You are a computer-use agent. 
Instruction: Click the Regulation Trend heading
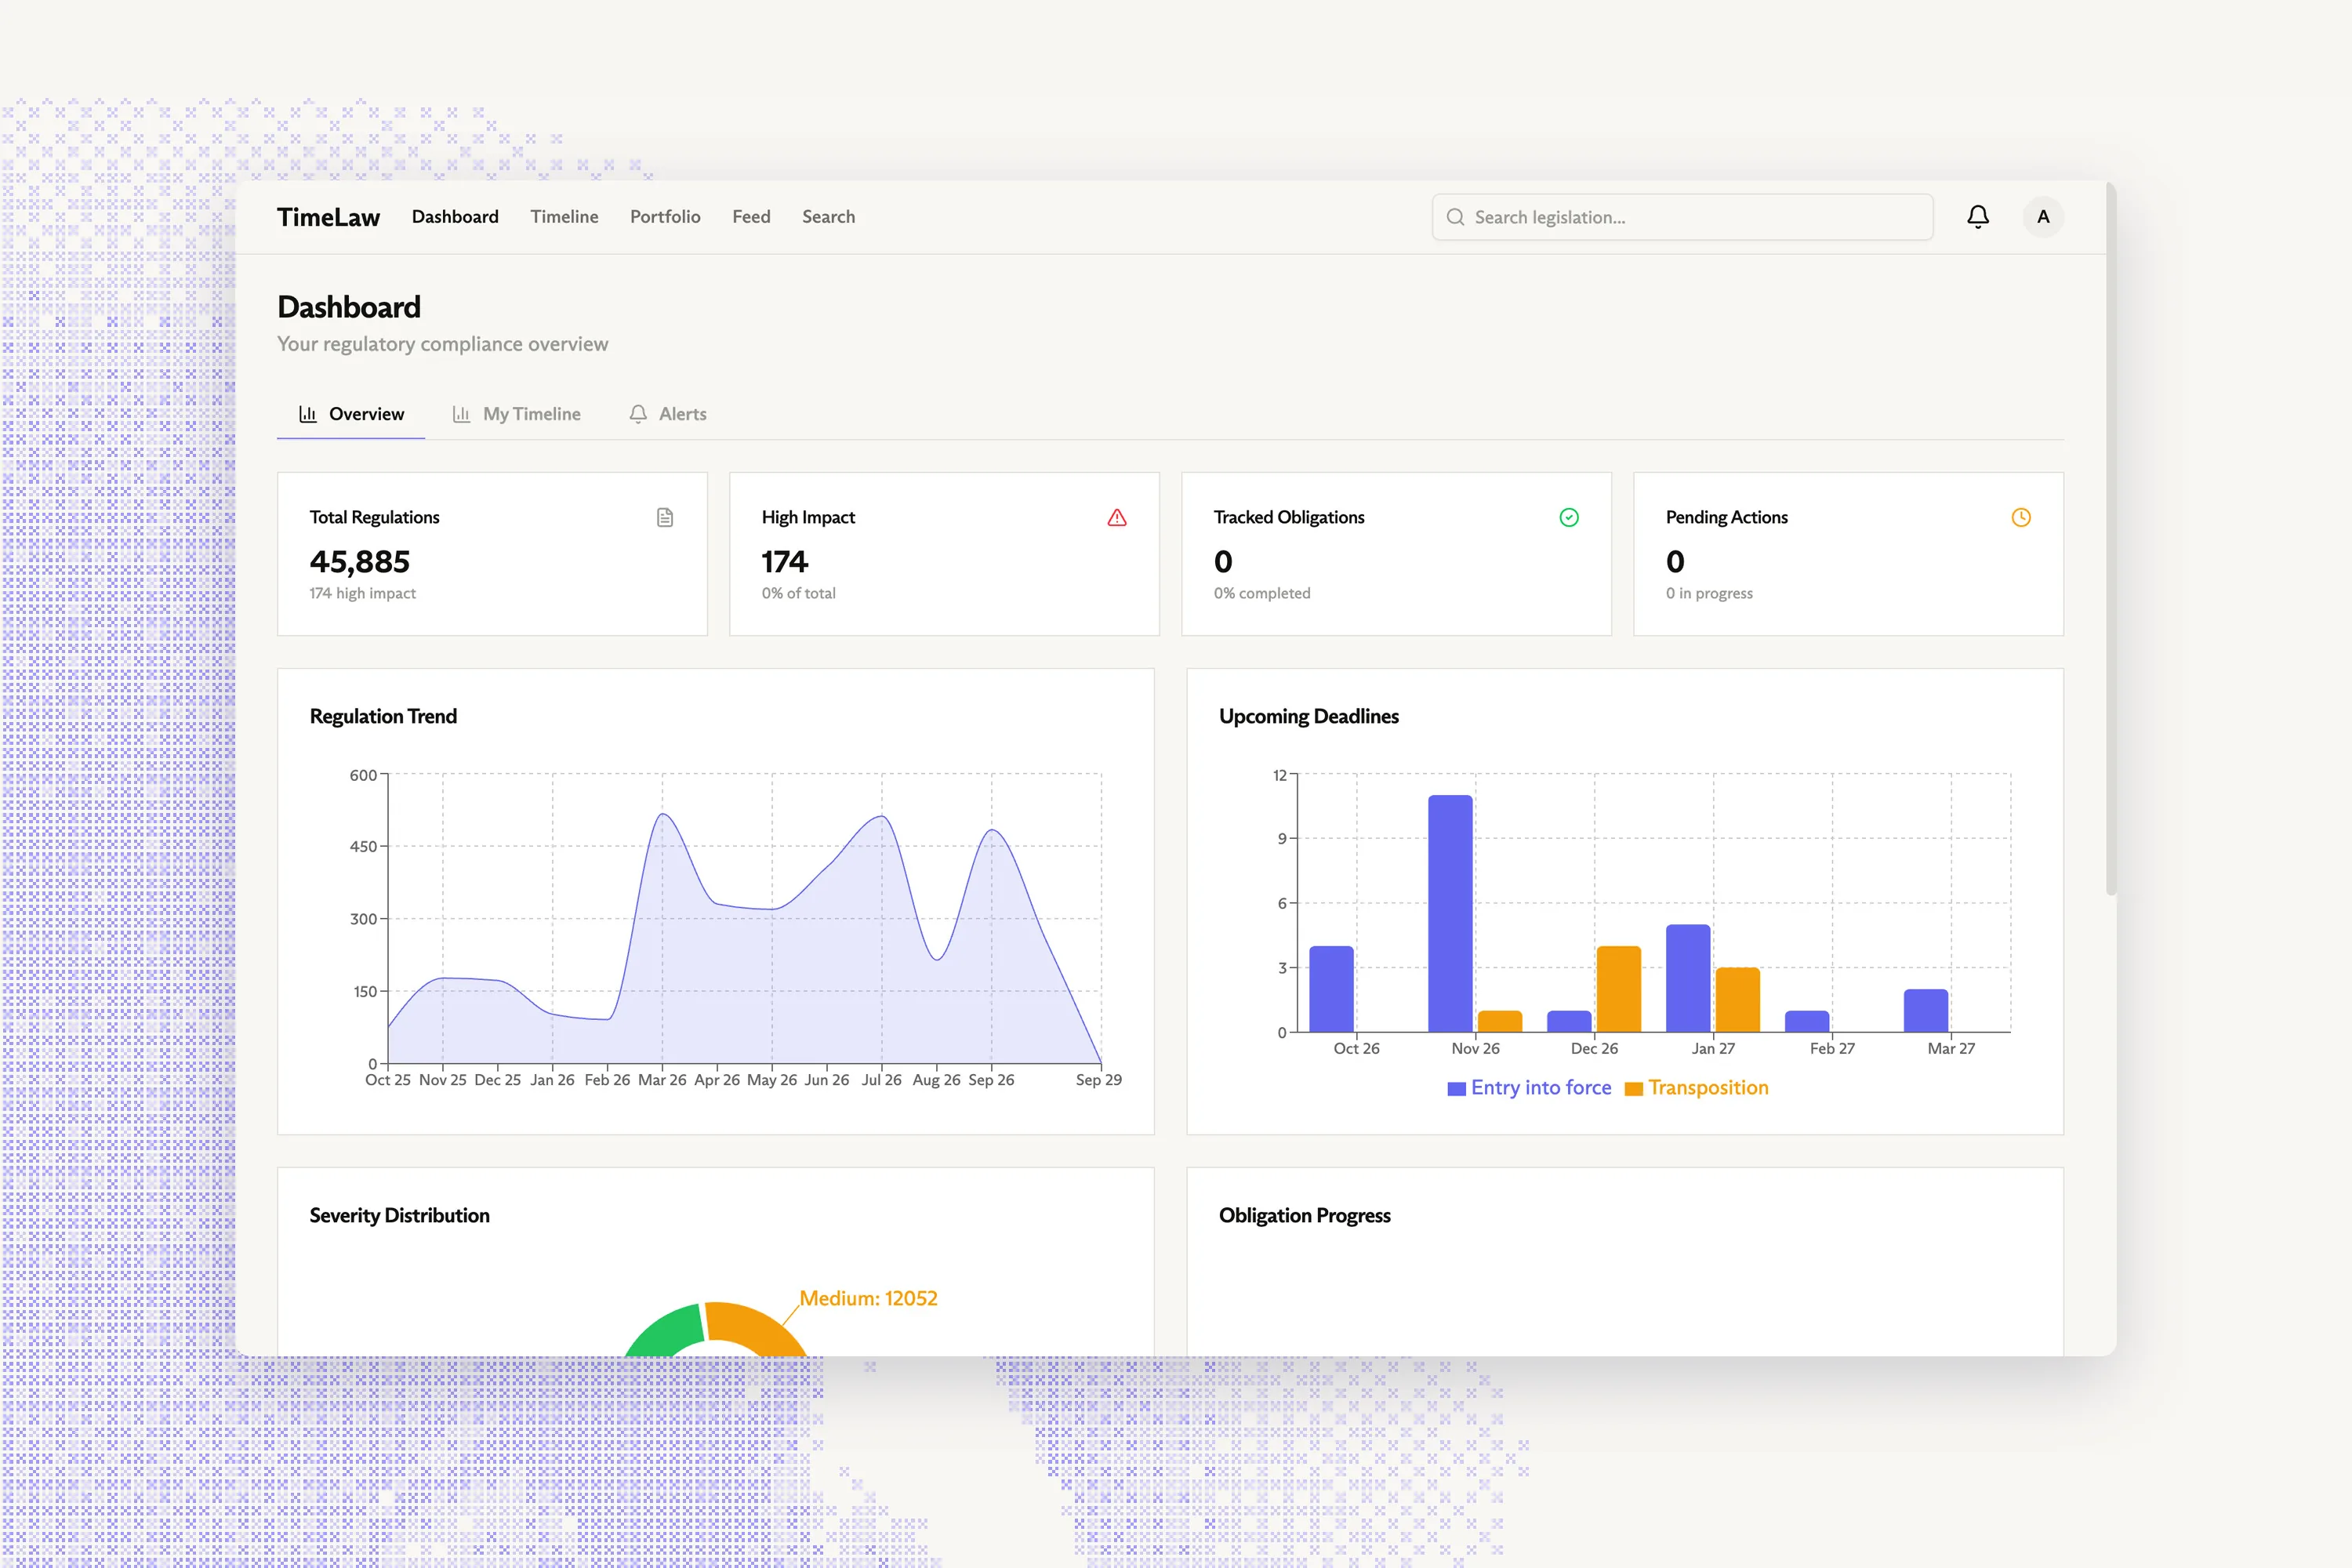(383, 716)
